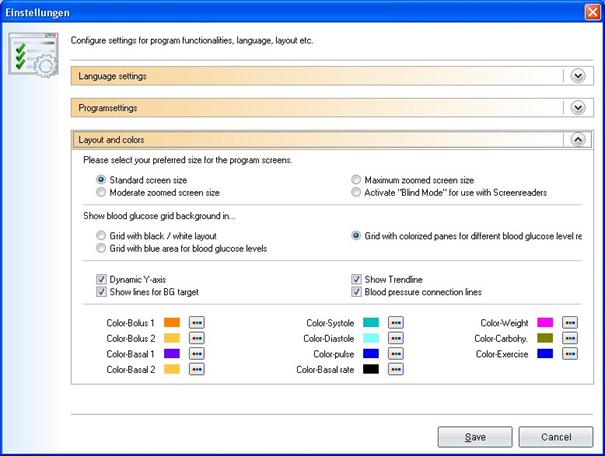
Task: Collapse the Layout and colors section chevron
Action: click(x=577, y=140)
